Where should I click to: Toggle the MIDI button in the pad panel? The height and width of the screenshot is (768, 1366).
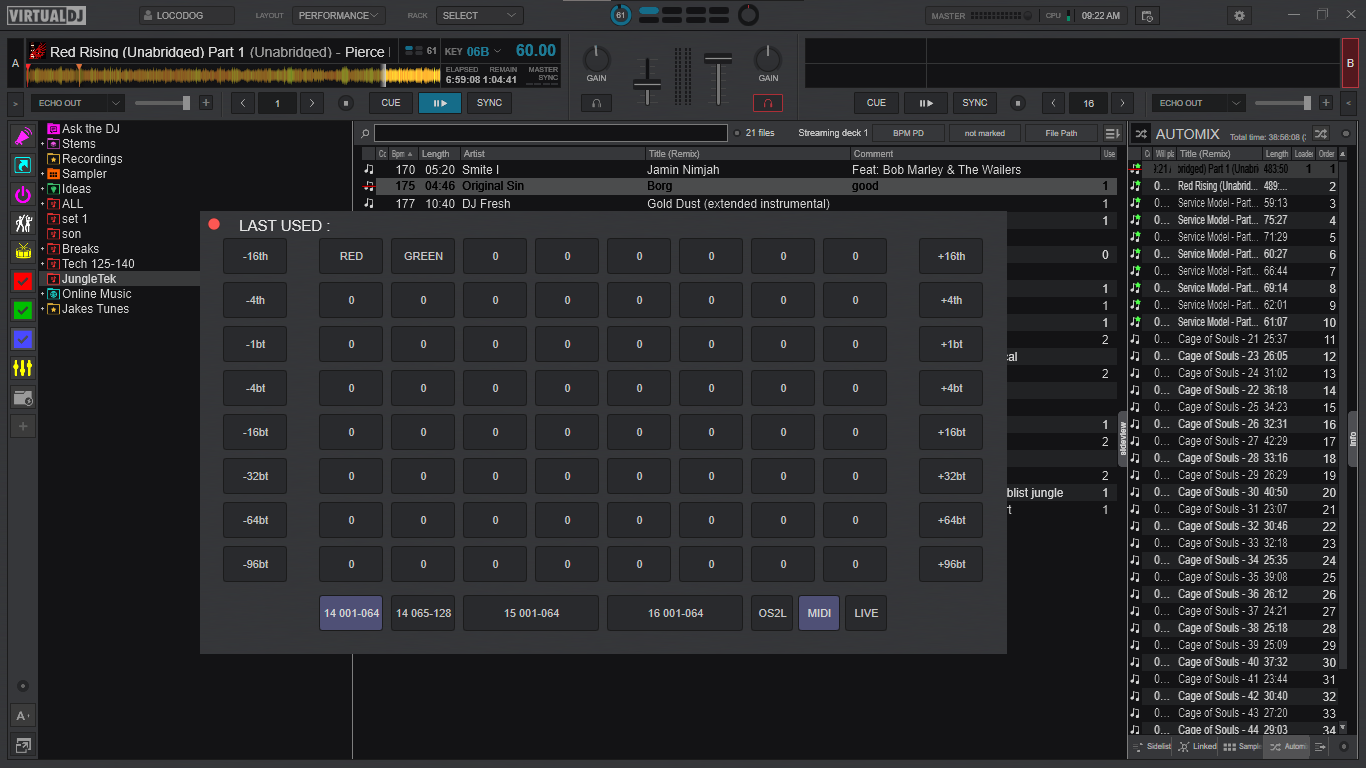pos(819,613)
